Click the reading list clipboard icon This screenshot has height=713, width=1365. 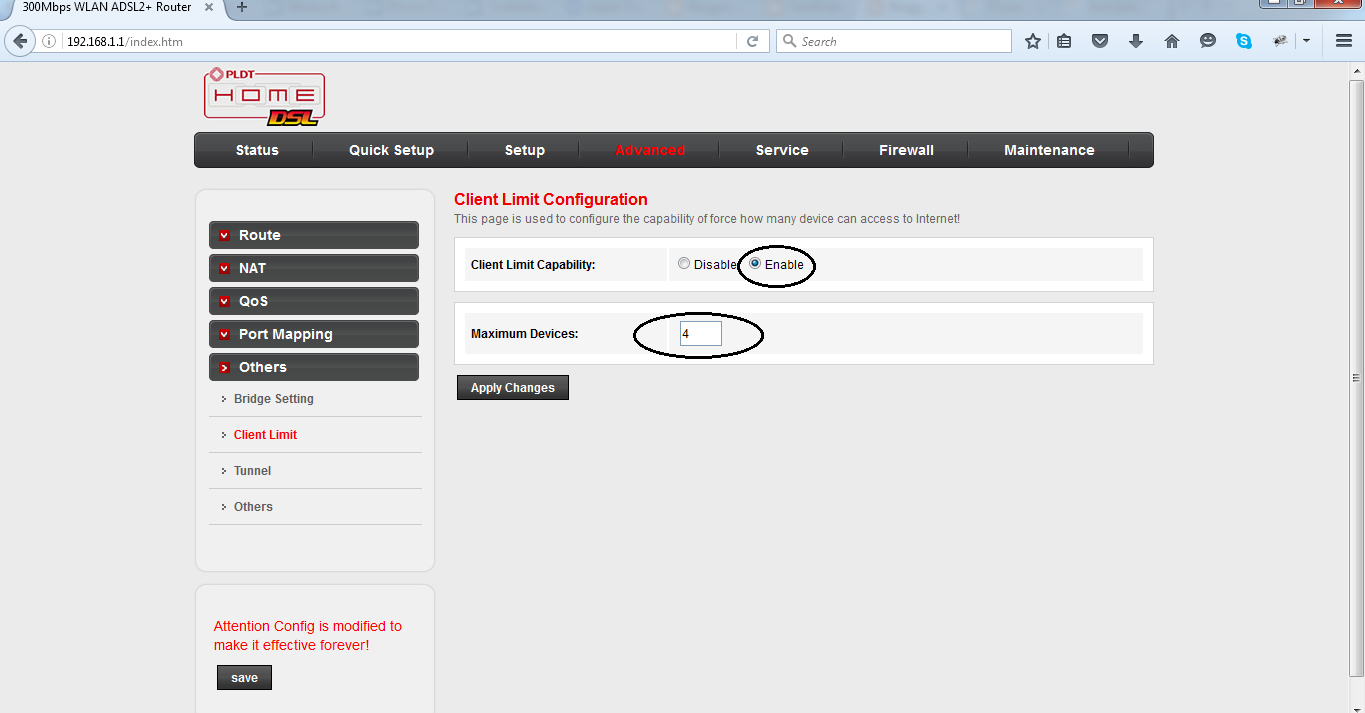[x=1064, y=41]
